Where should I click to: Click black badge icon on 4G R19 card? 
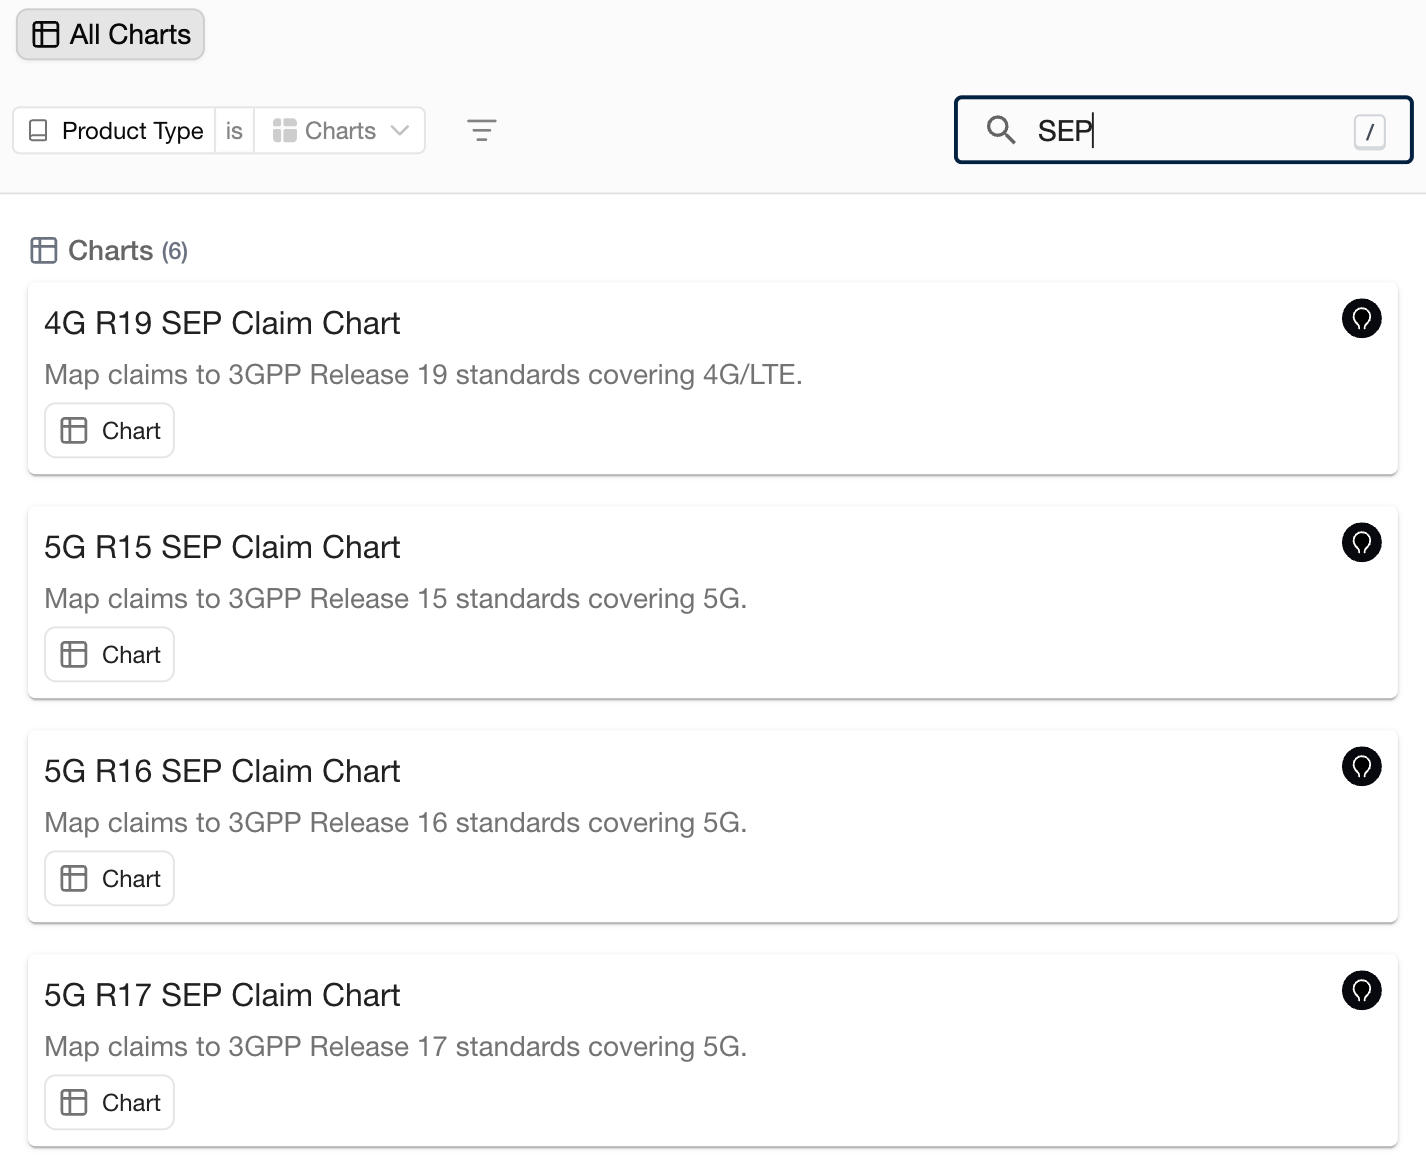[1361, 319]
